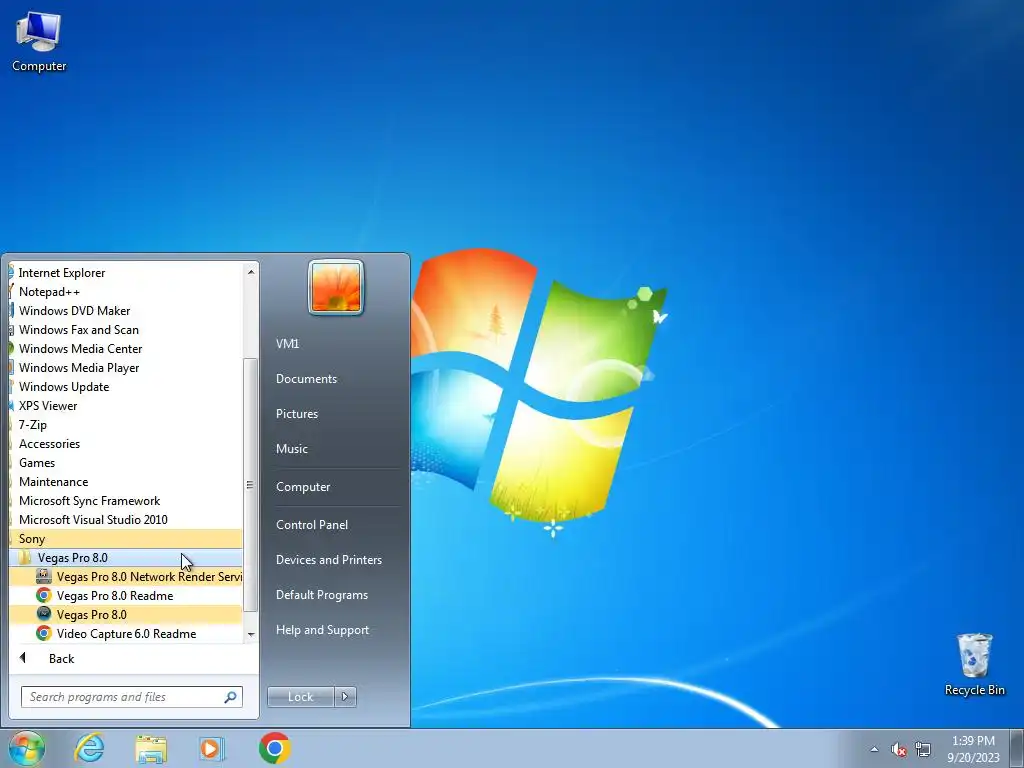Open XPS Viewer
The height and width of the screenshot is (768, 1024).
coord(125,406)
